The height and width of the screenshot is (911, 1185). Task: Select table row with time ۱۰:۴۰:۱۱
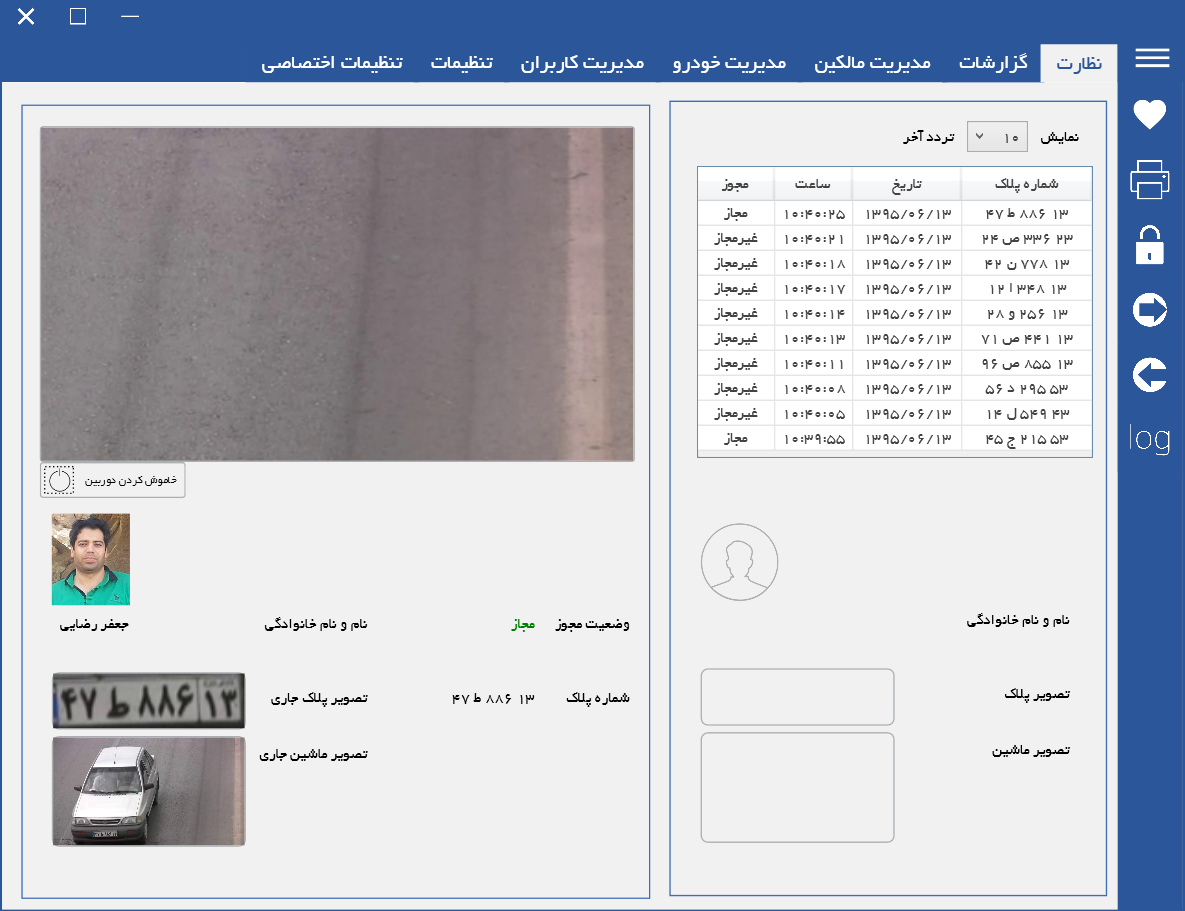tap(895, 363)
